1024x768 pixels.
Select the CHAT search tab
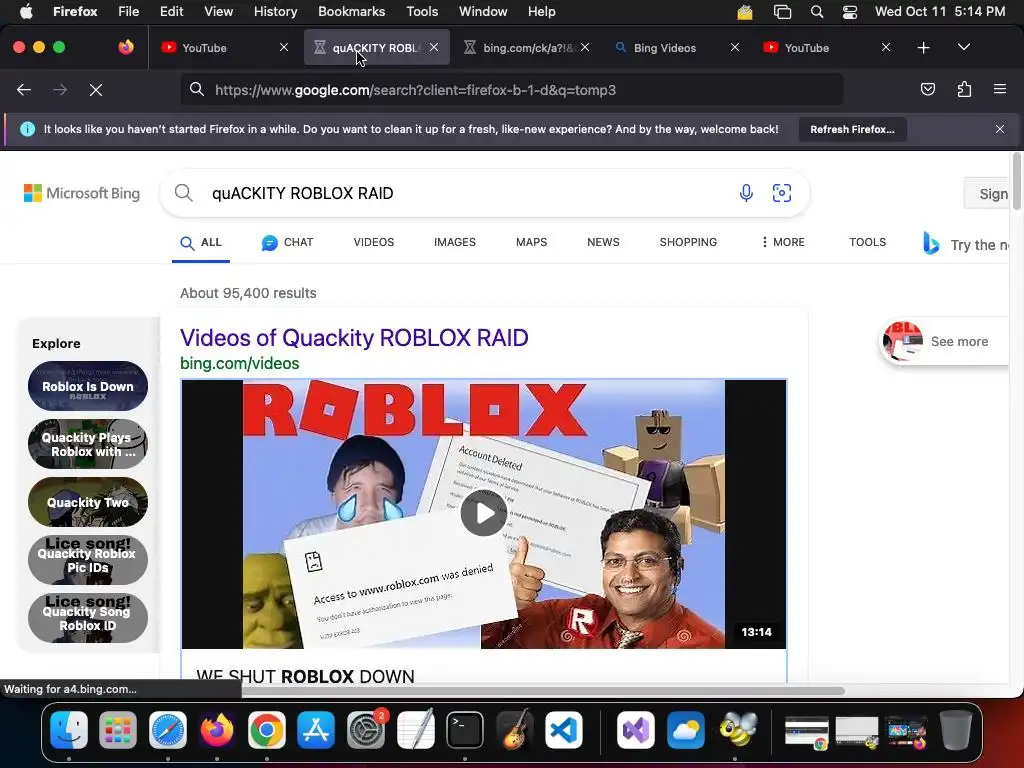pyautogui.click(x=287, y=242)
